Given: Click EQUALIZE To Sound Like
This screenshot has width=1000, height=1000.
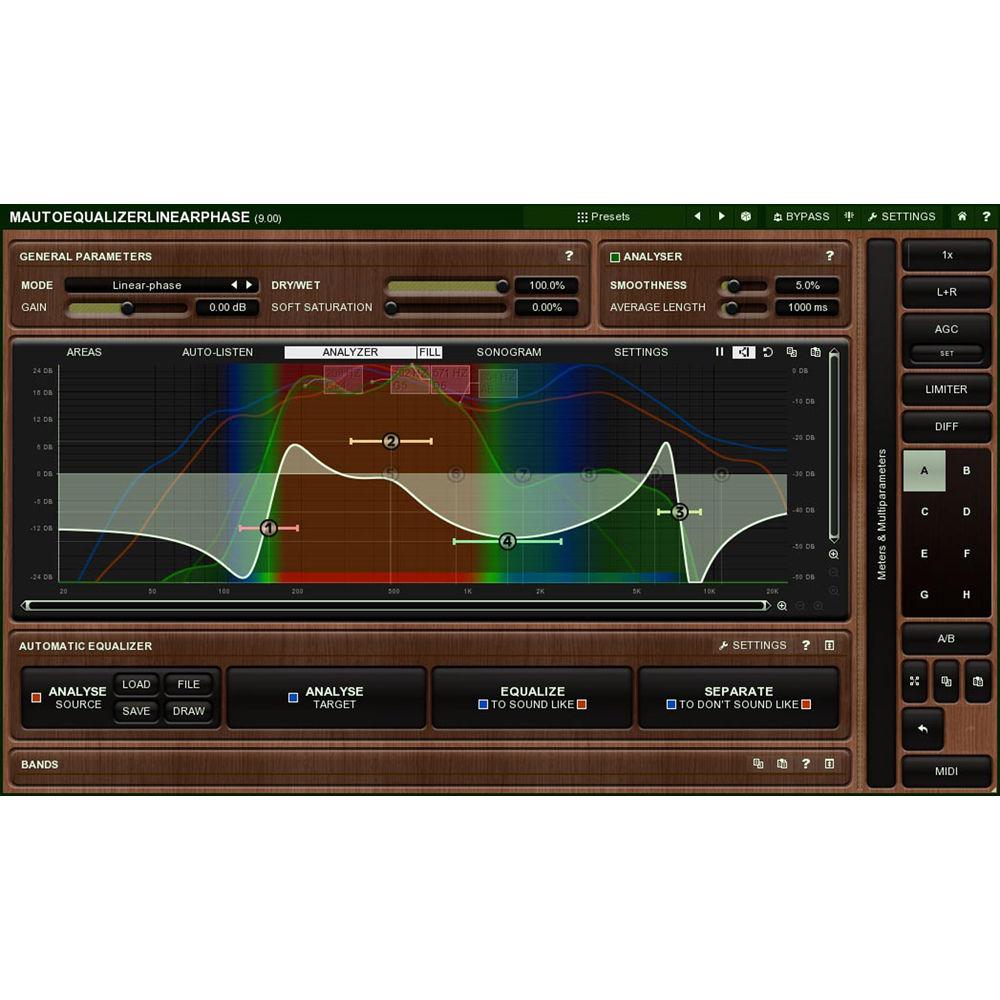Looking at the screenshot, I should [531, 697].
